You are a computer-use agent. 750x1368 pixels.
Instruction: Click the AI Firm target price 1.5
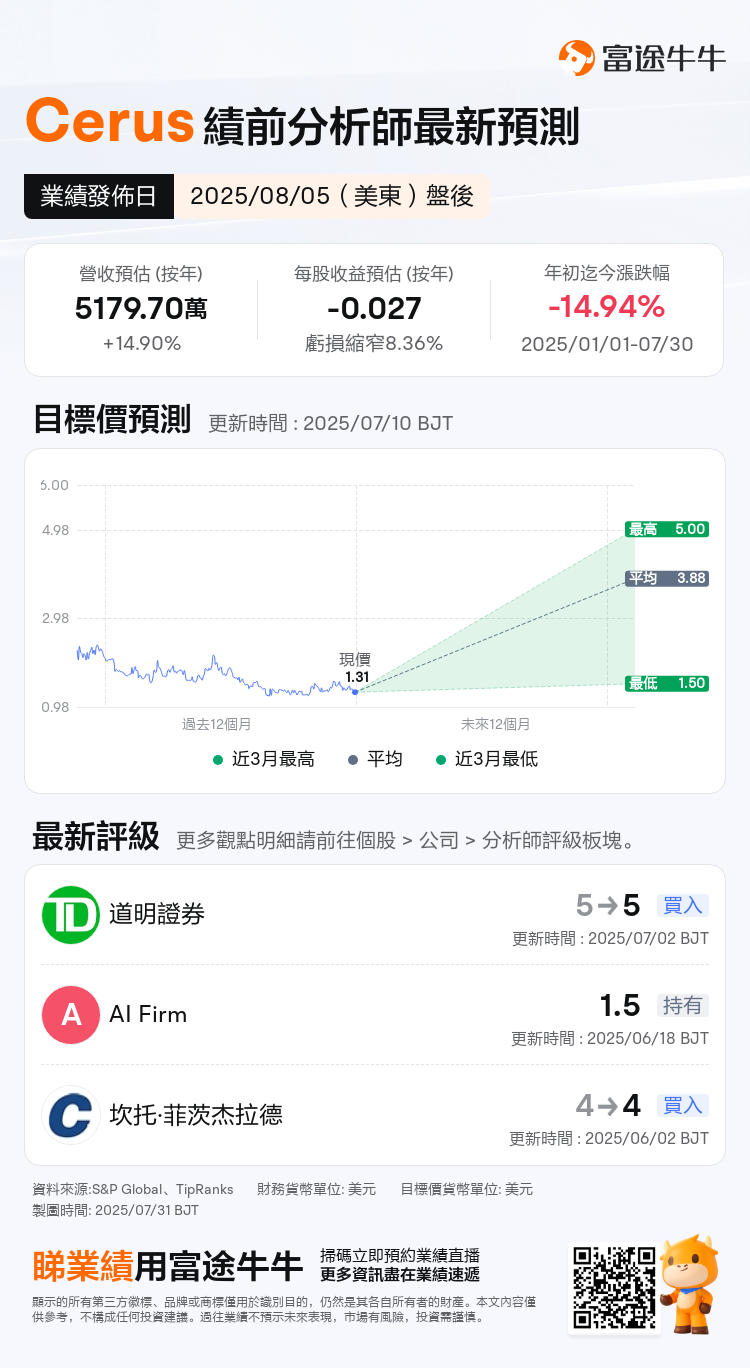tap(620, 1006)
